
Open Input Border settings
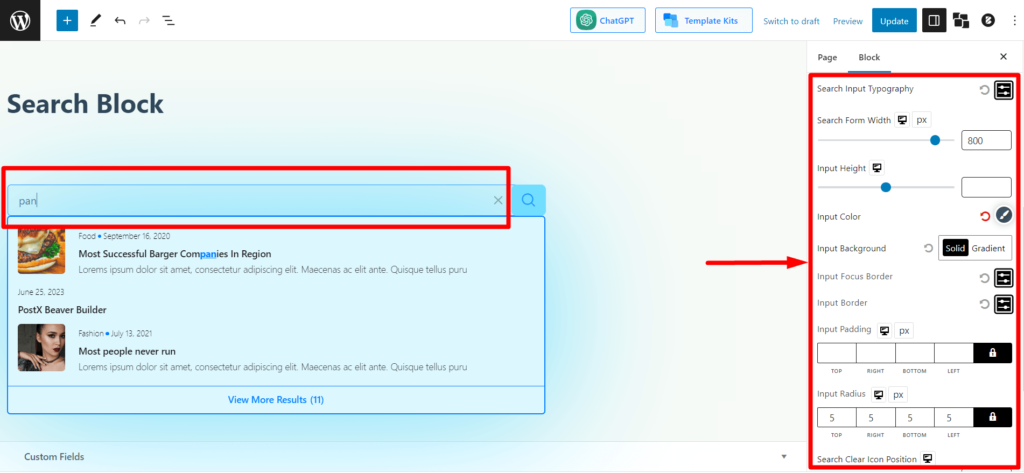1003,304
